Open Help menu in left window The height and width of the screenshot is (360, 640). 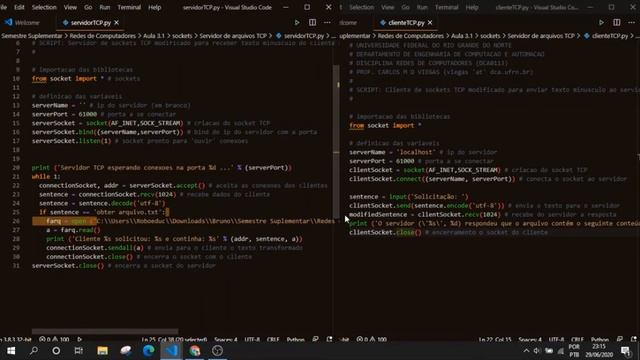coord(154,7)
